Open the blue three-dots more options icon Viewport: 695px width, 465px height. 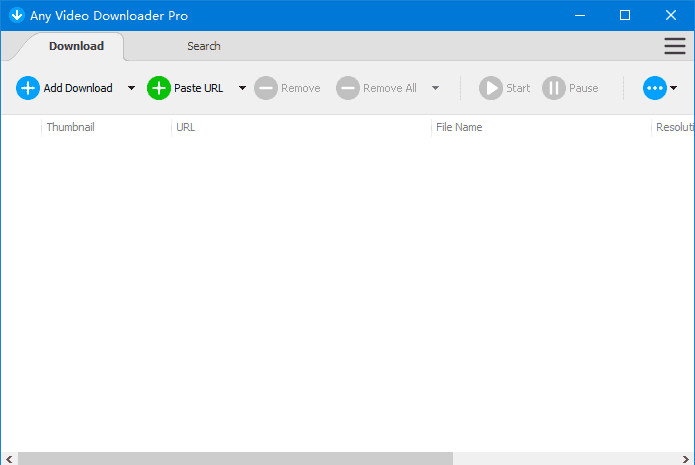(x=655, y=88)
